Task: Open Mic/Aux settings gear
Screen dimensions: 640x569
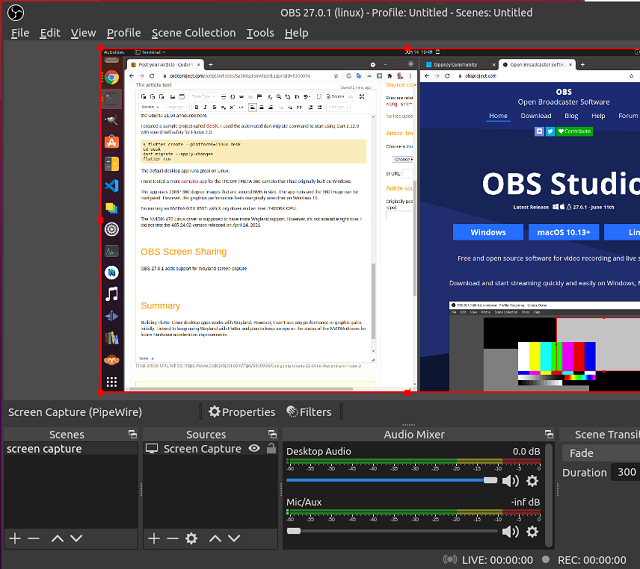Action: tap(532, 531)
